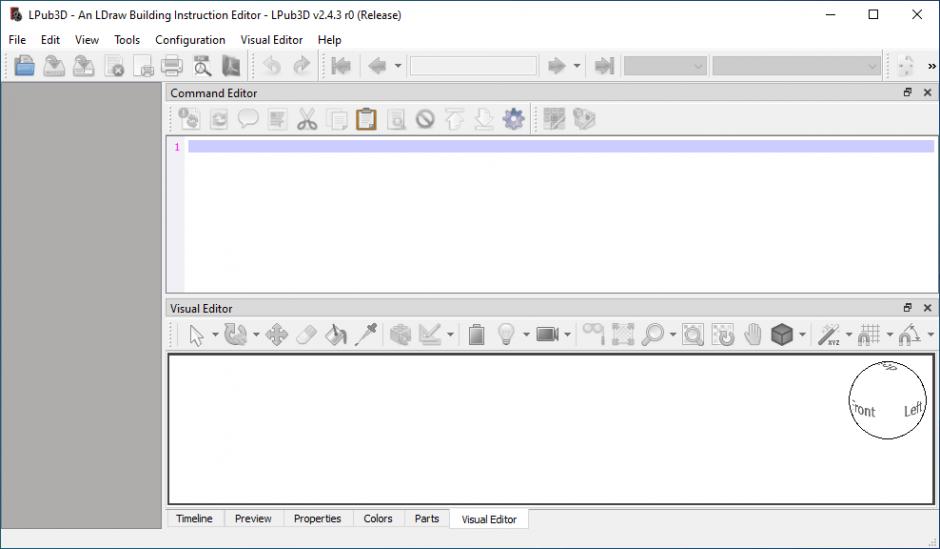Choose the Camera tool in Visual Editor
The height and width of the screenshot is (549, 940).
[547, 335]
